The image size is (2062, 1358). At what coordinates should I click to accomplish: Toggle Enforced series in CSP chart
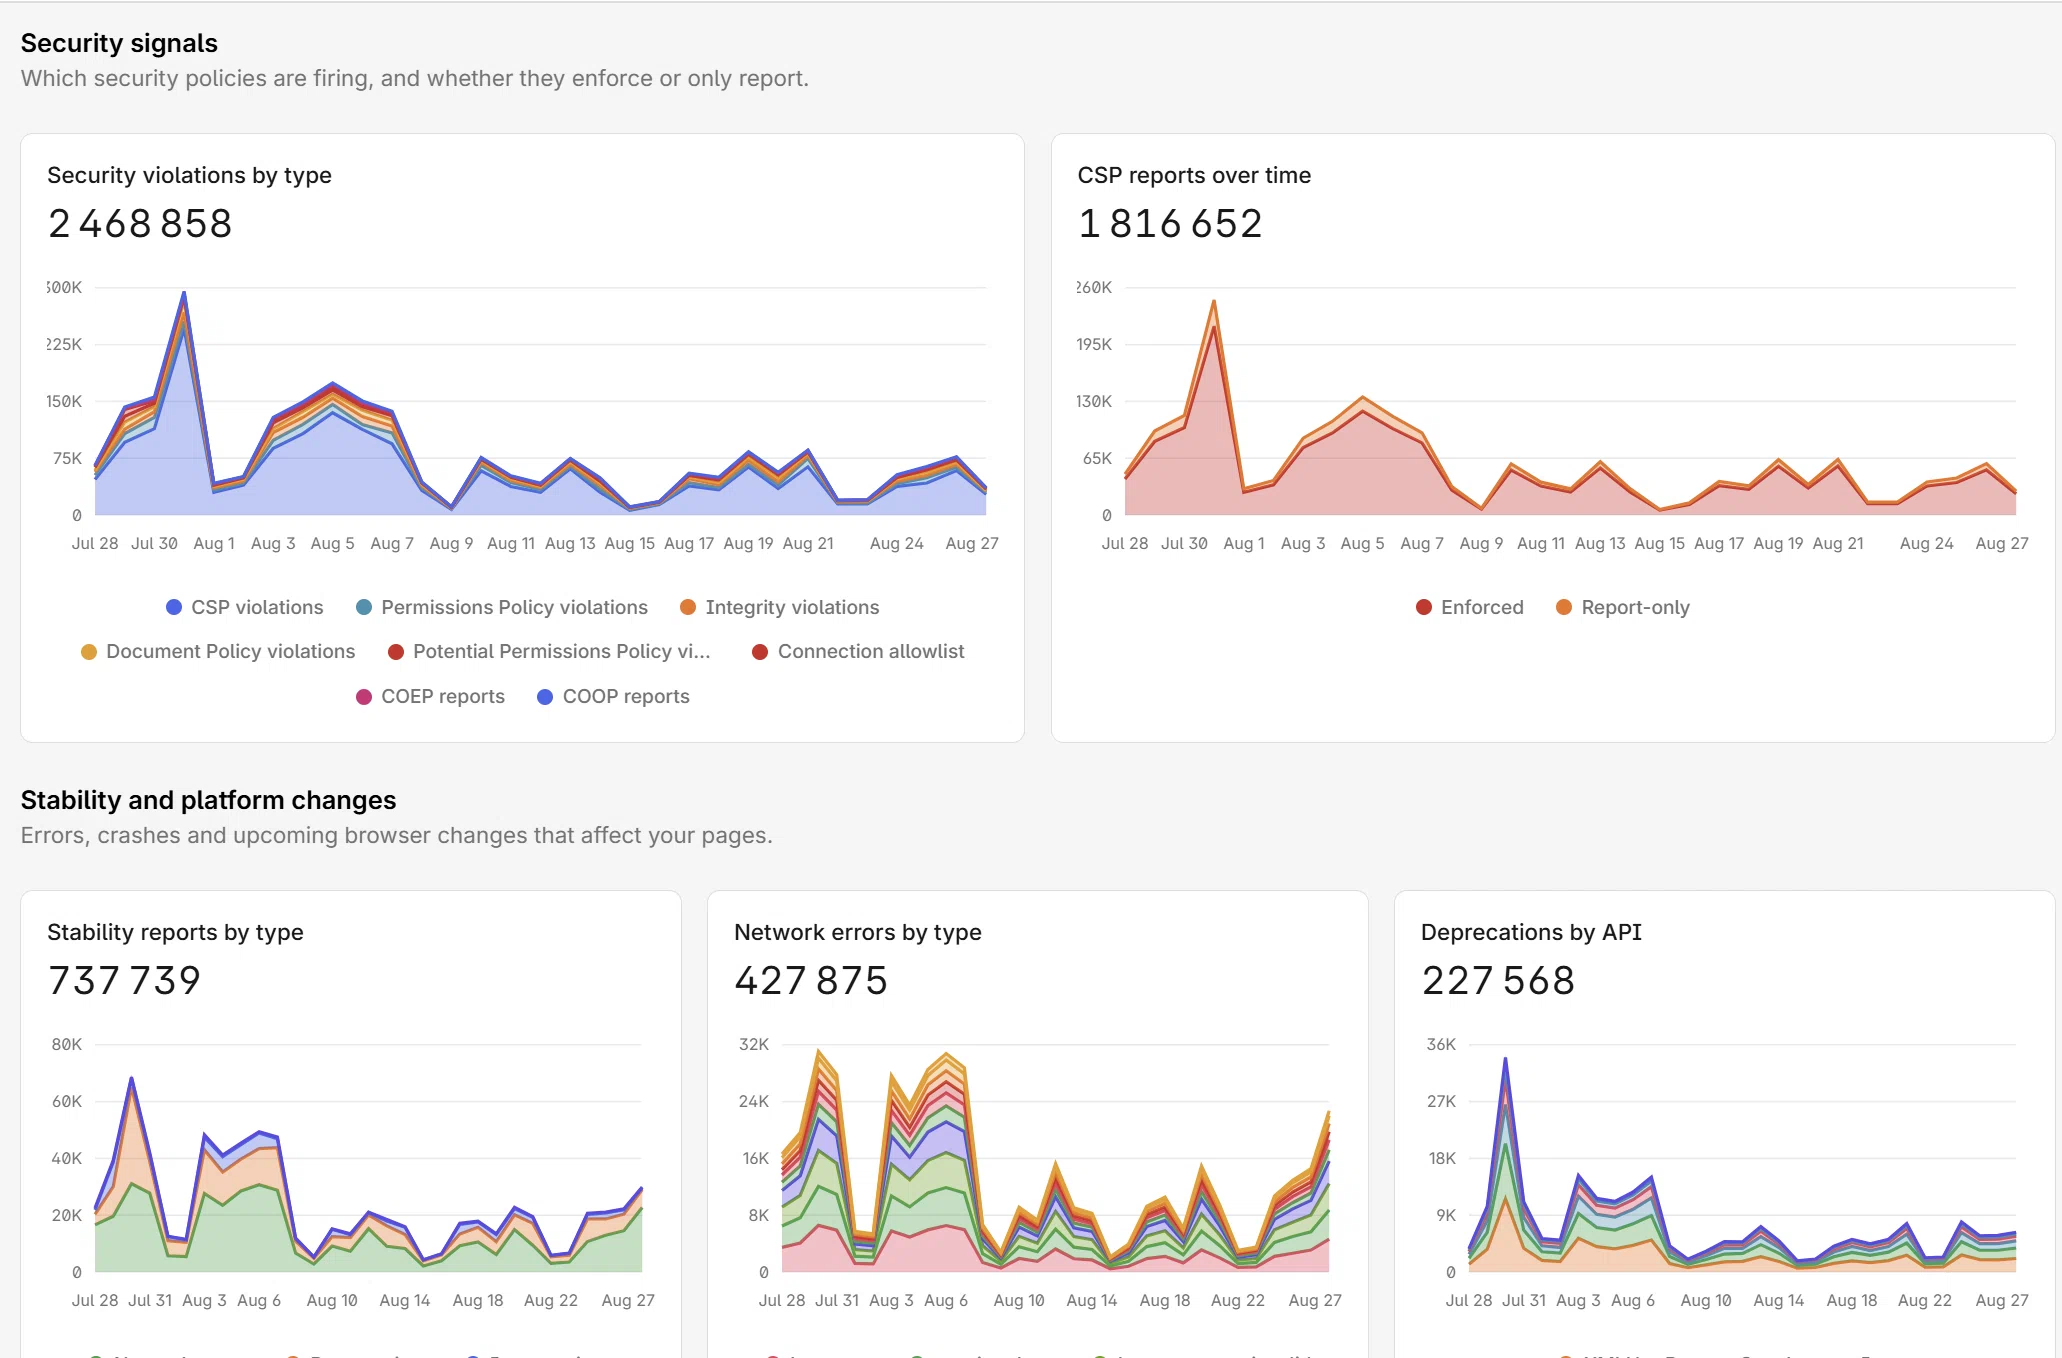[1470, 607]
